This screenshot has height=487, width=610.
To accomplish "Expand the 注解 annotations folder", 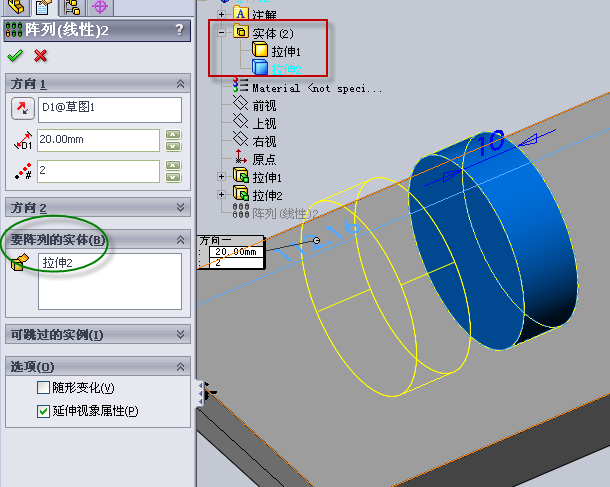I will point(221,15).
